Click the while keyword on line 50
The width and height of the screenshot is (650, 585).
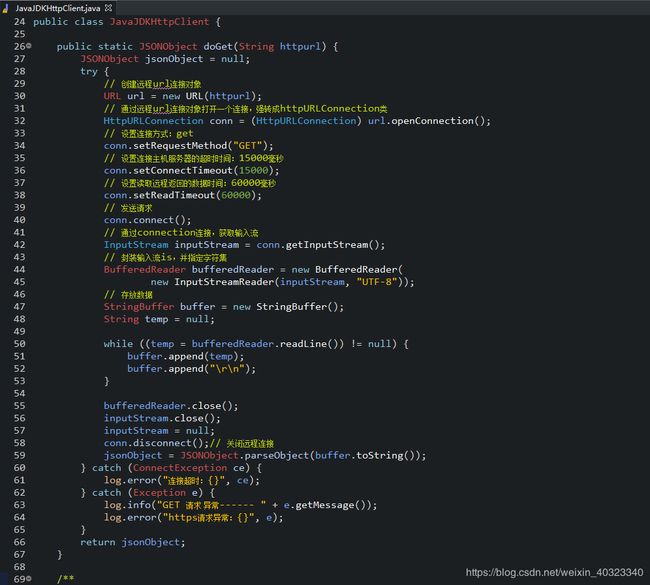pyautogui.click(x=118, y=344)
